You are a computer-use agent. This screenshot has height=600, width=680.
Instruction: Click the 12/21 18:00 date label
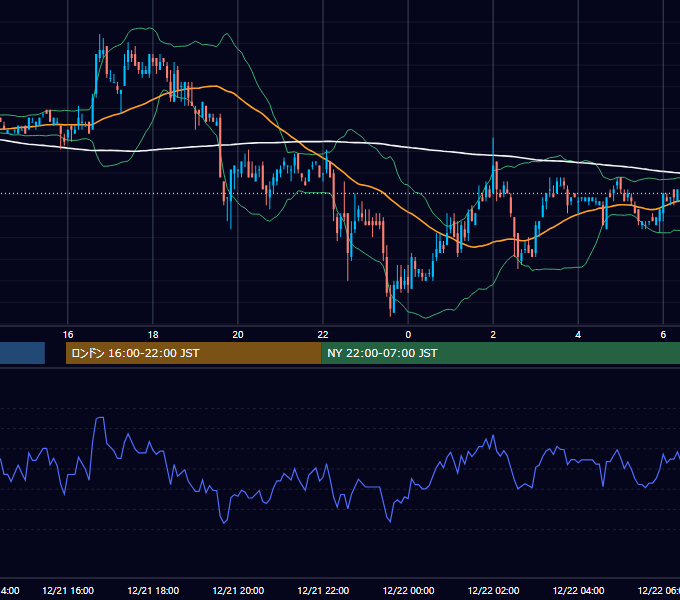pos(153,590)
